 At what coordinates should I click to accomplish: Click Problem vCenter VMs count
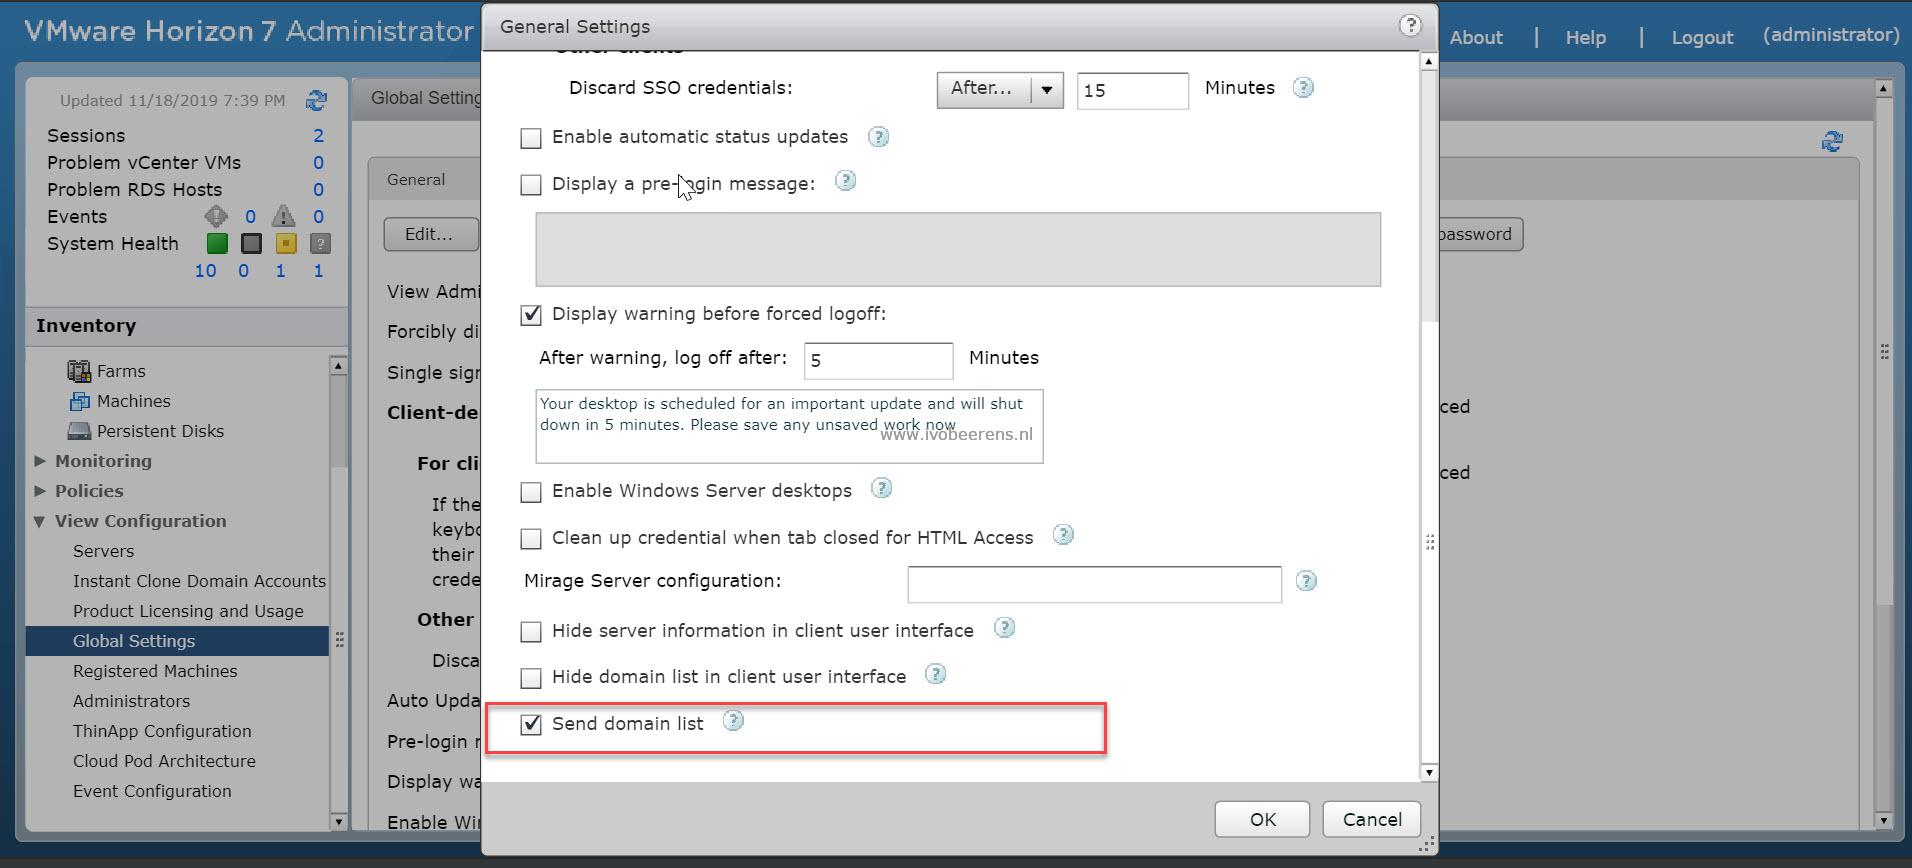[319, 162]
